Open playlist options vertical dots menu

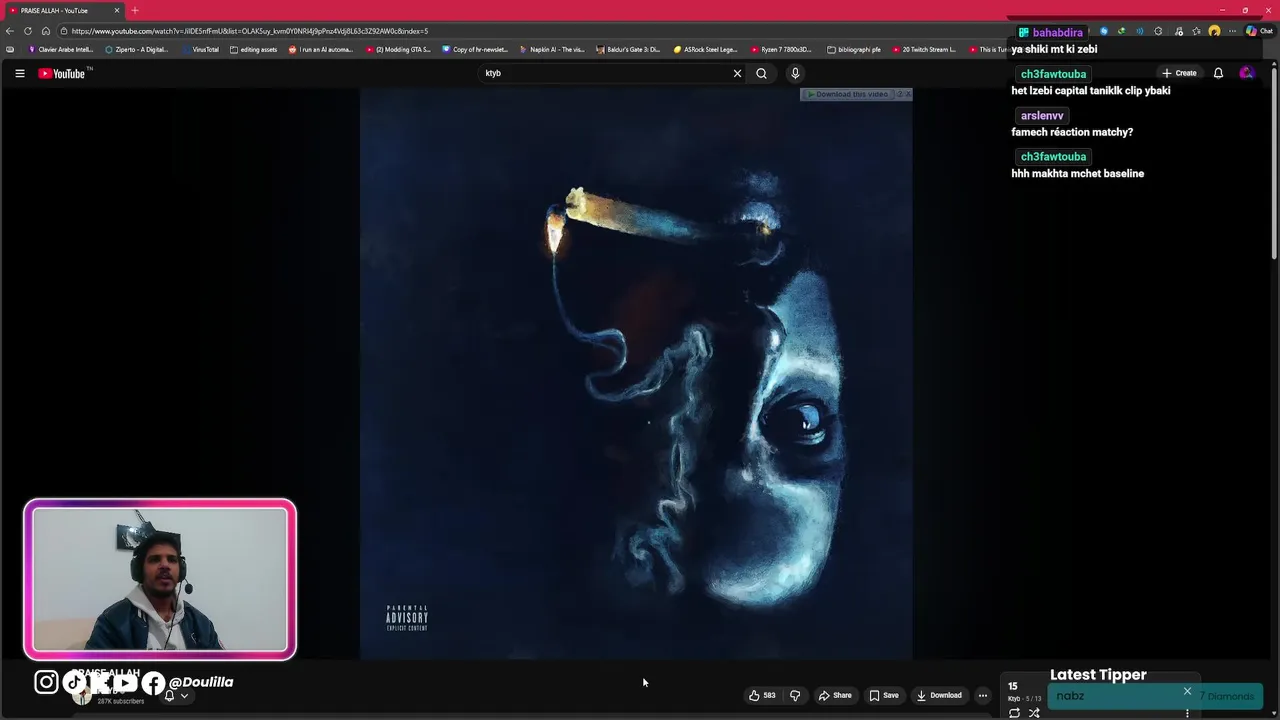[x=1187, y=713]
